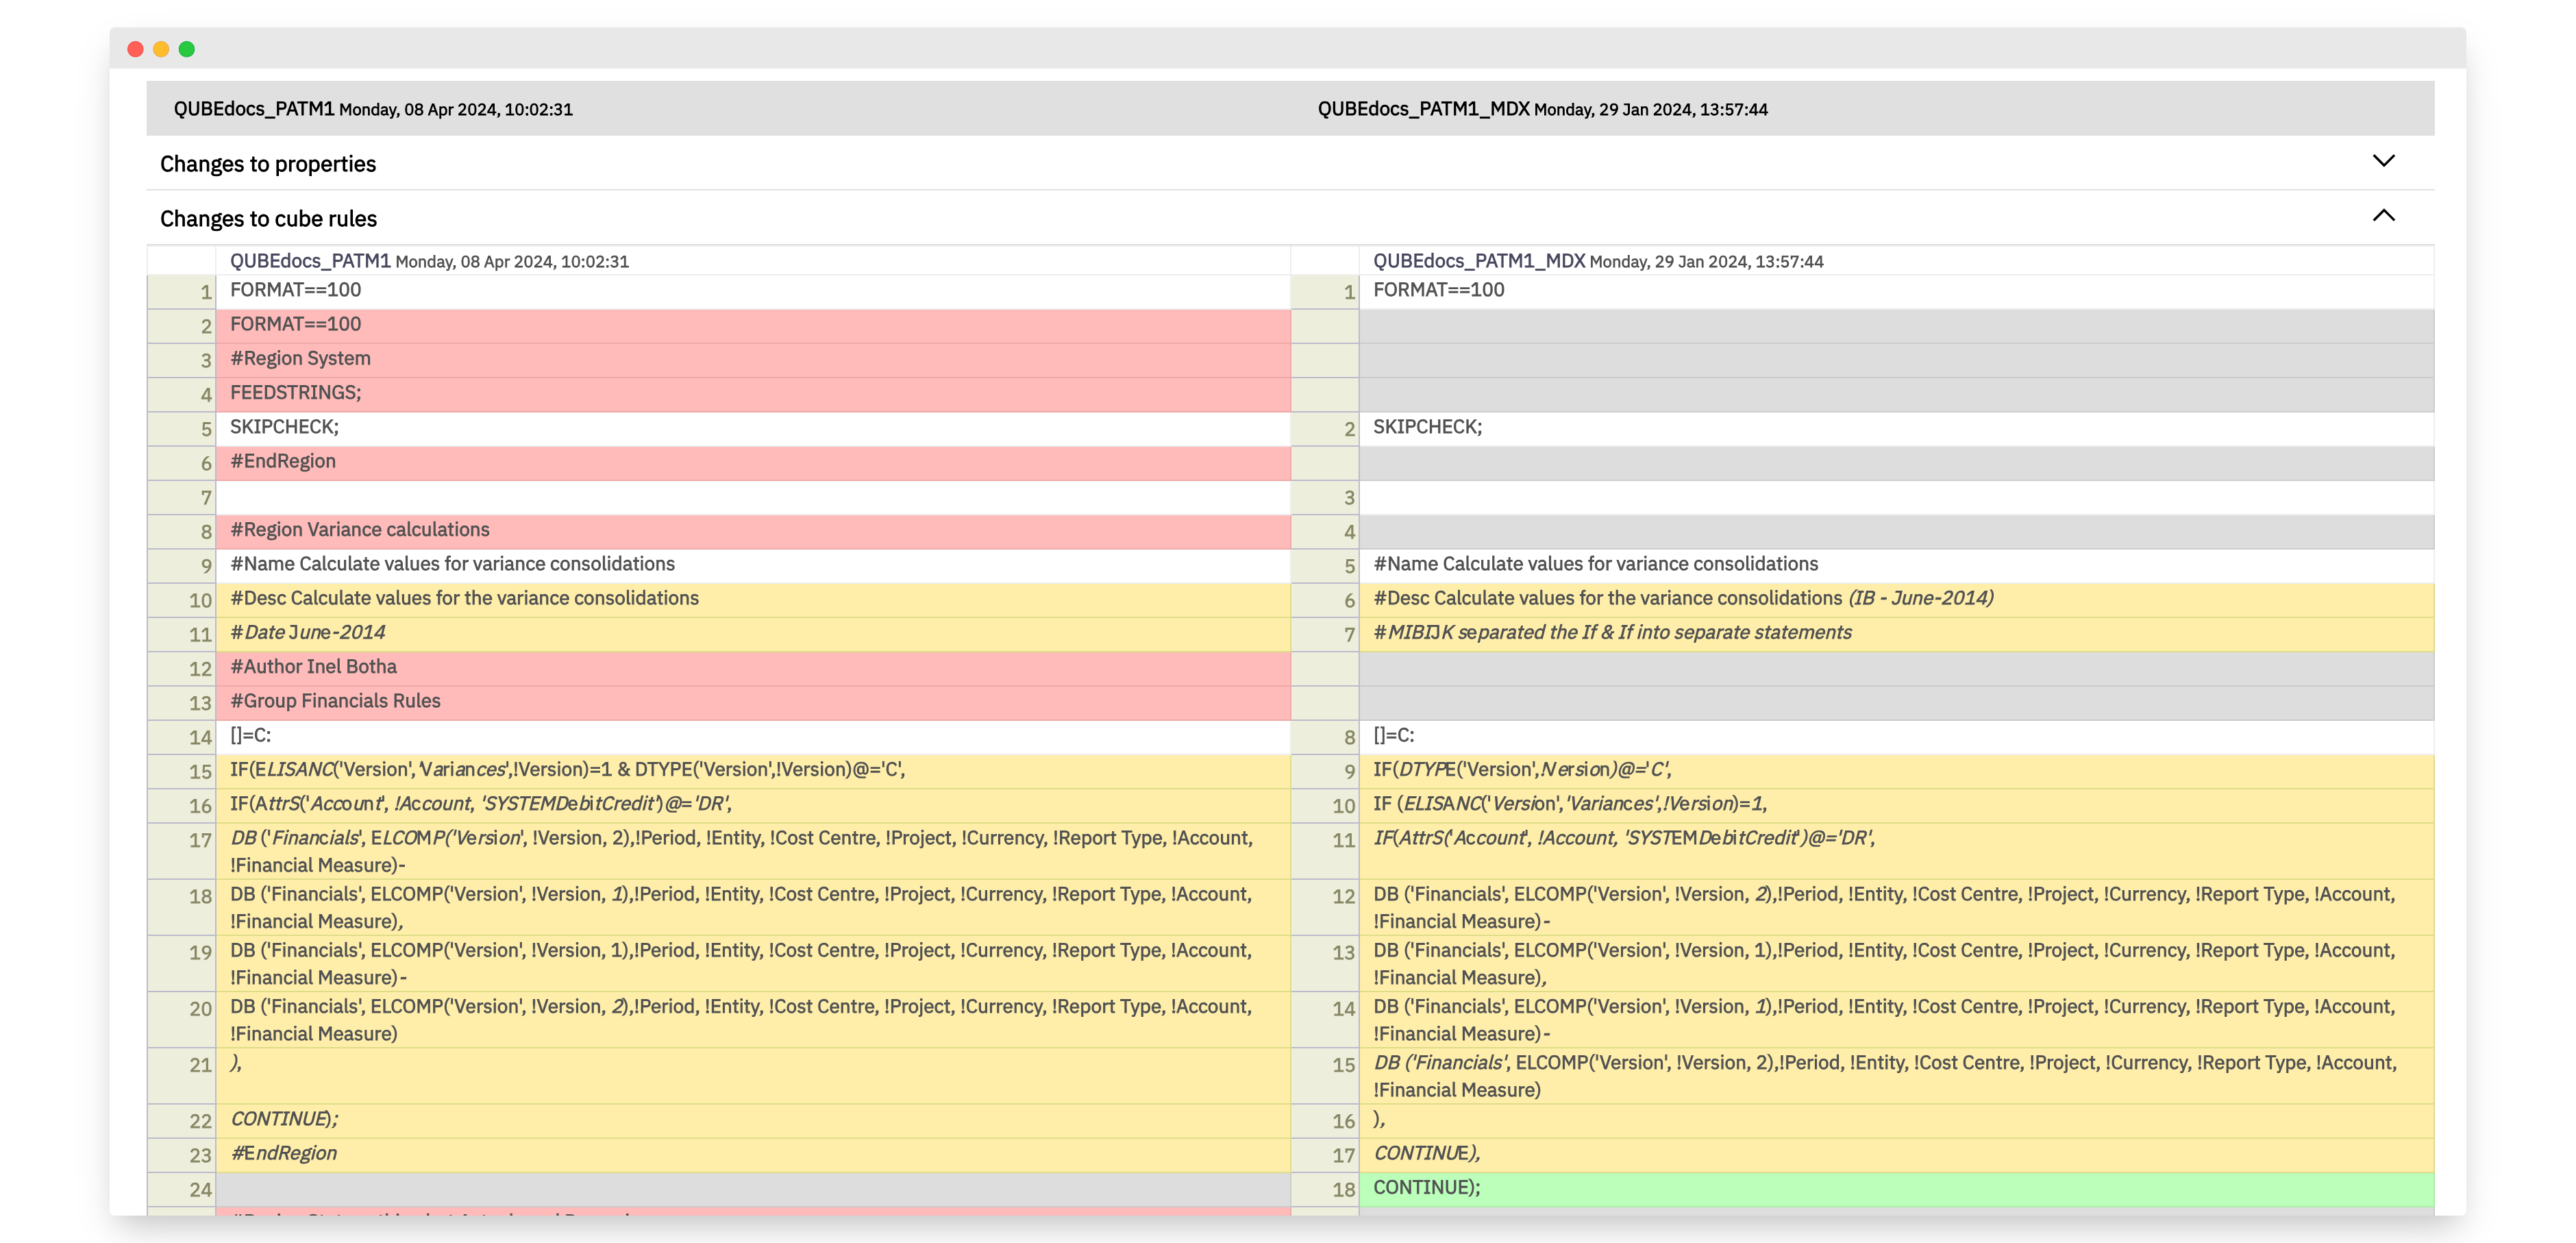Select 'SKIPCHECK;' on right line 2
This screenshot has height=1243, width=2576.
tap(1427, 427)
